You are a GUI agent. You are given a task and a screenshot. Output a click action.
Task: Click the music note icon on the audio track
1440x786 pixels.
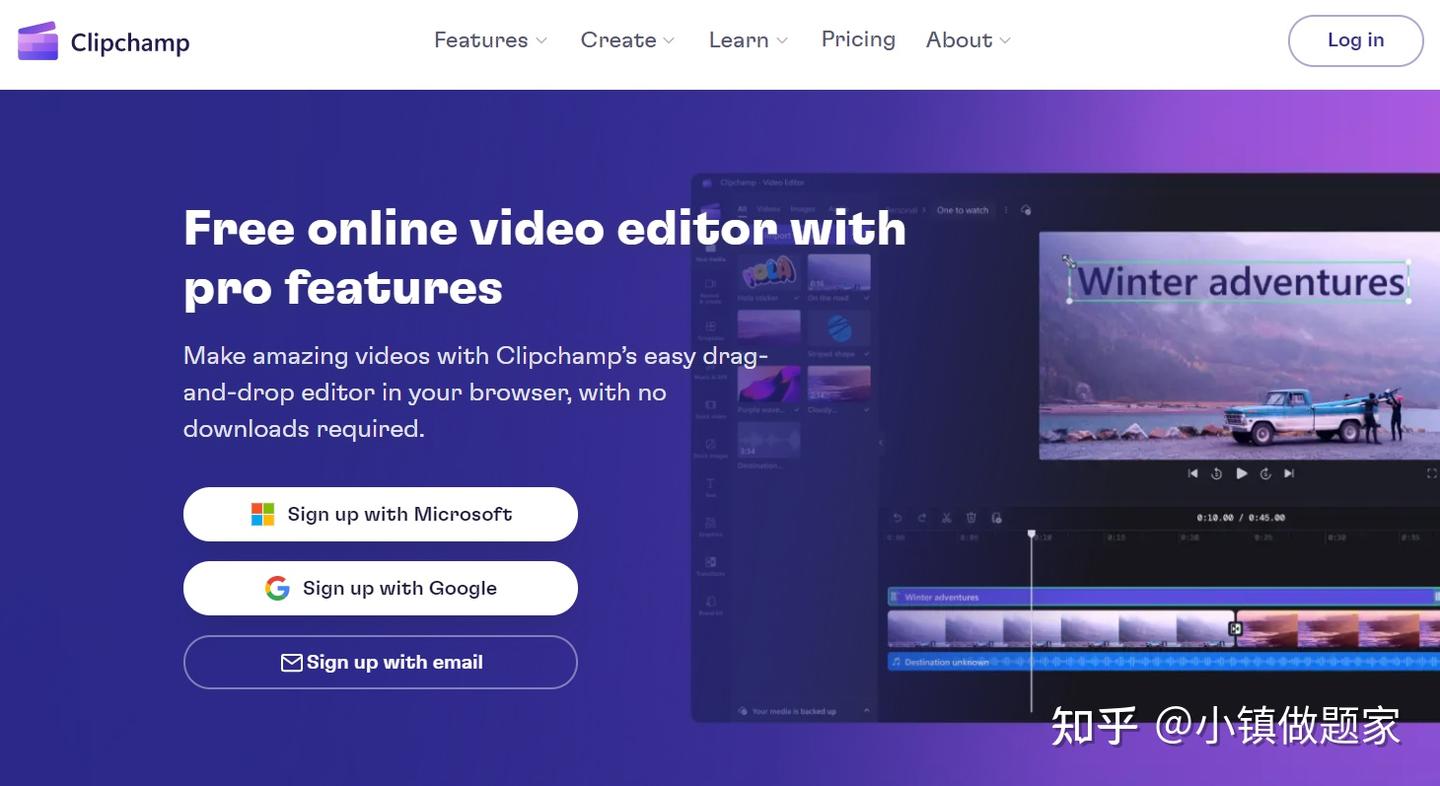(897, 662)
